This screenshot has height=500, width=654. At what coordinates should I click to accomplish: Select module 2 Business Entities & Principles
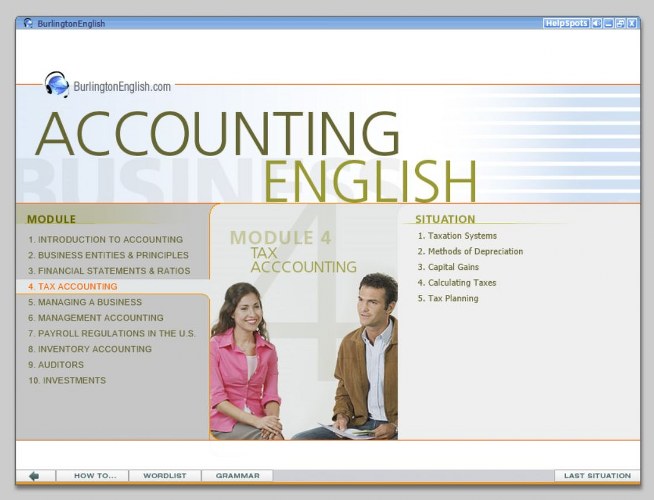coord(108,255)
